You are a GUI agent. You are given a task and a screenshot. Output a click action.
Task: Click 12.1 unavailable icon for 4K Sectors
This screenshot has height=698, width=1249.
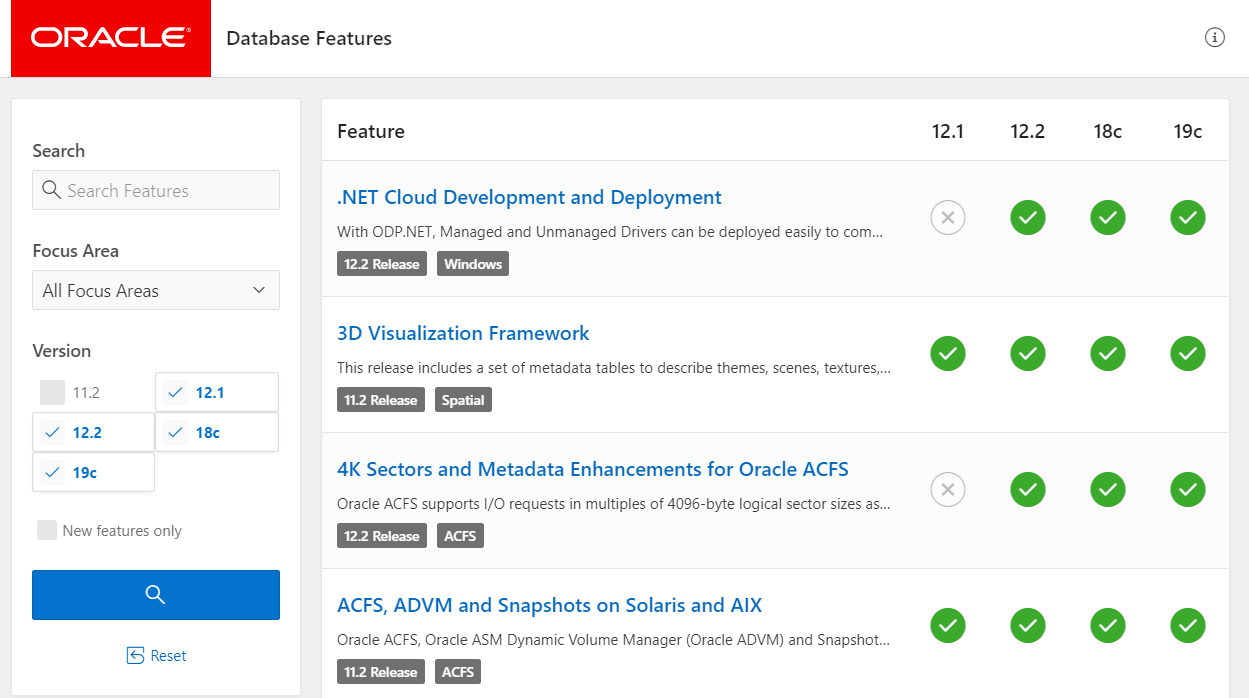948,489
